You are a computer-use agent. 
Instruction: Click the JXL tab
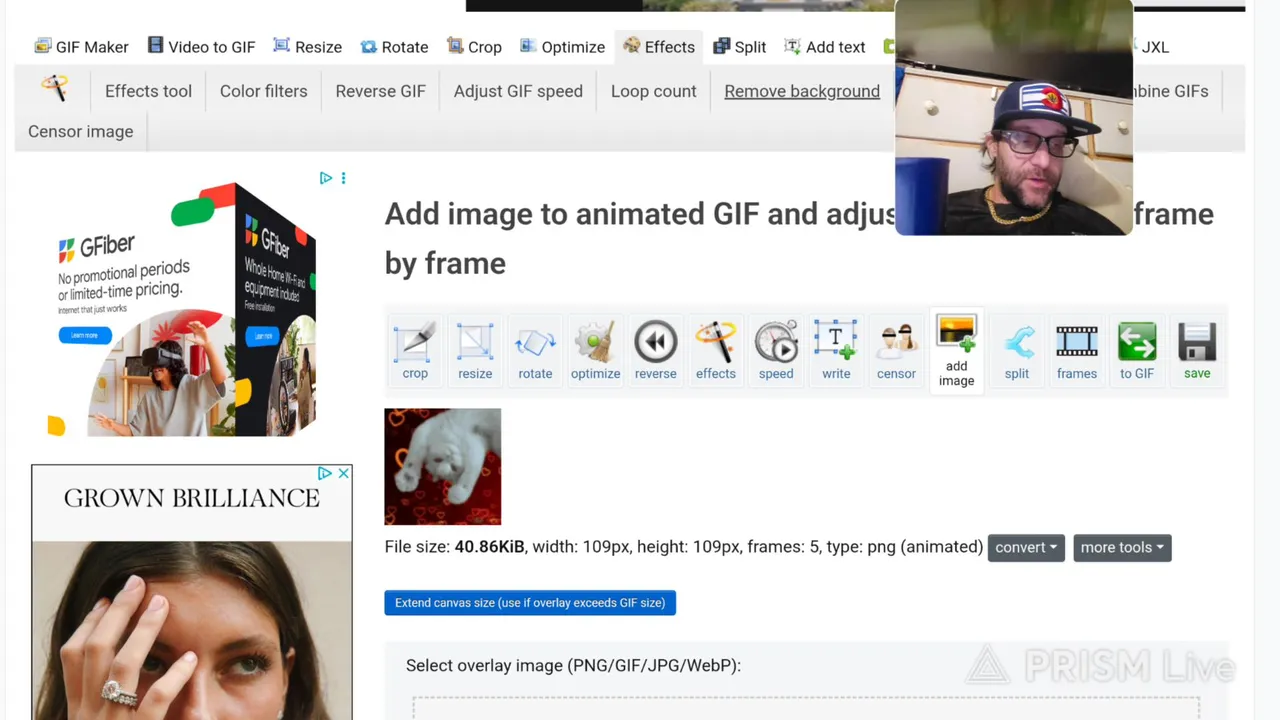point(1155,47)
